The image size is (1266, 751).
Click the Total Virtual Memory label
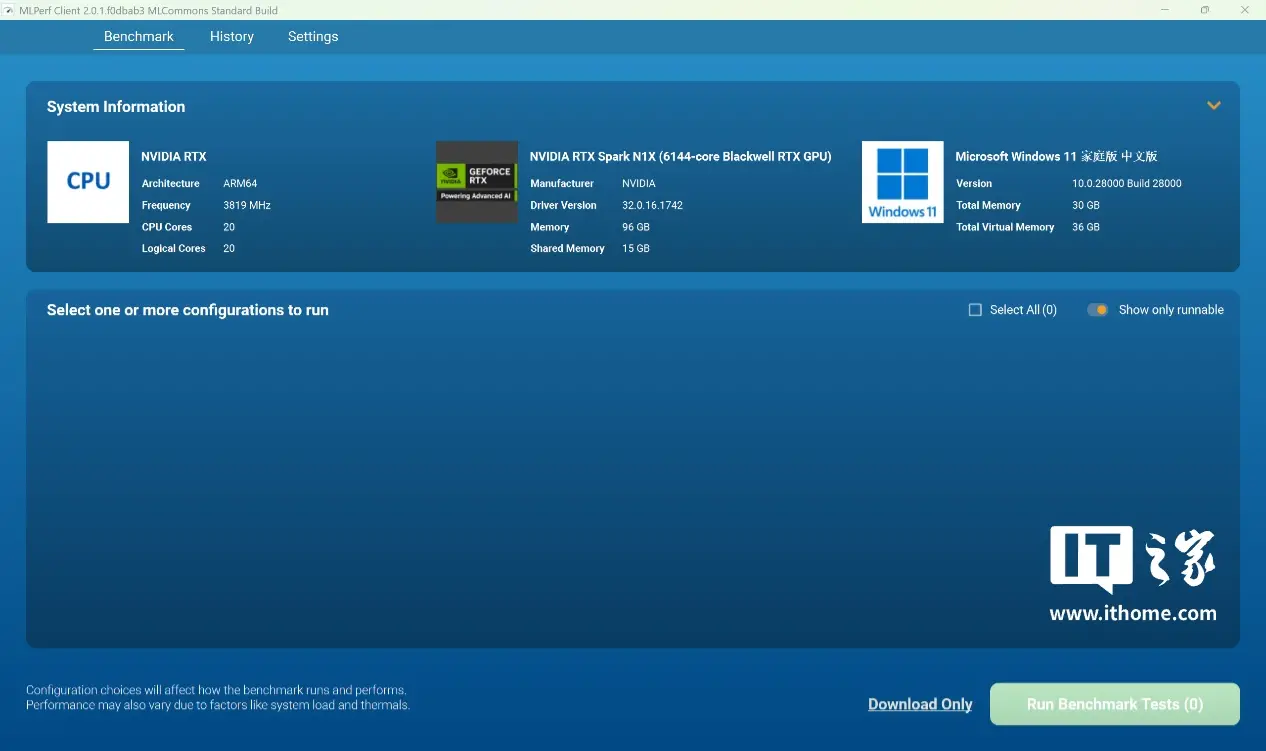click(1005, 227)
